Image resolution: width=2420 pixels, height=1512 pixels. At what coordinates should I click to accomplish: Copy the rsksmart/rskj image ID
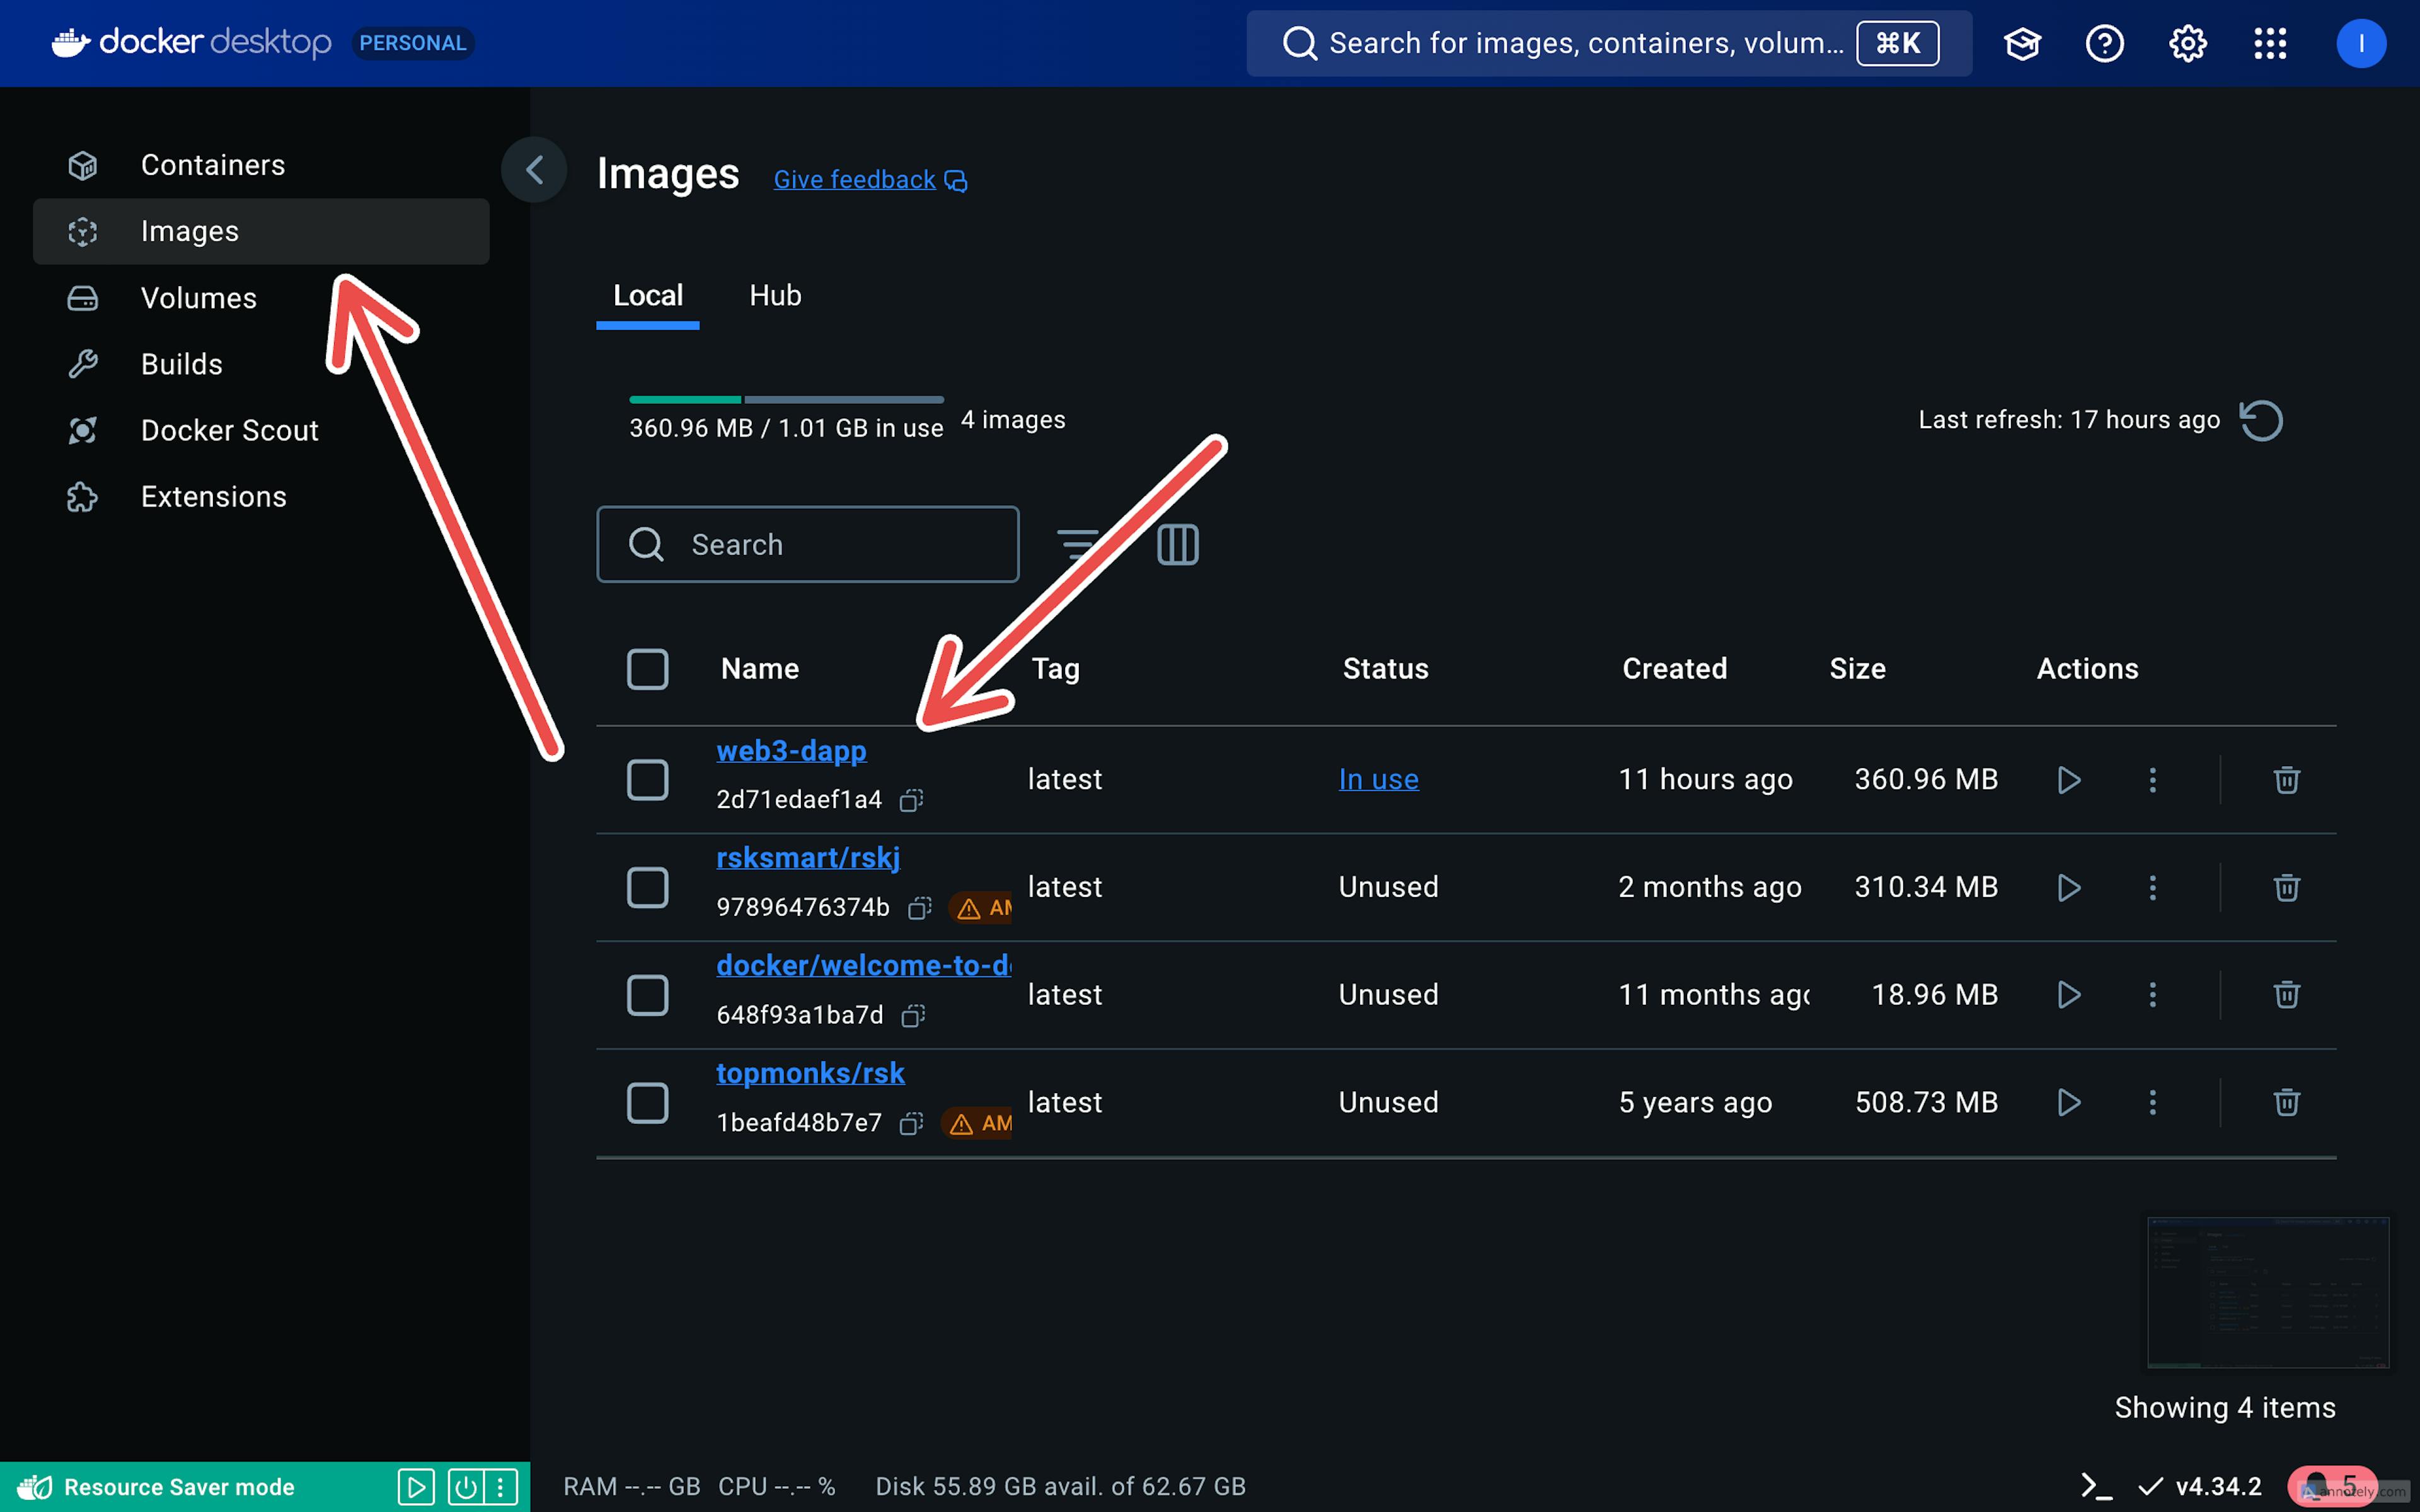(x=919, y=908)
